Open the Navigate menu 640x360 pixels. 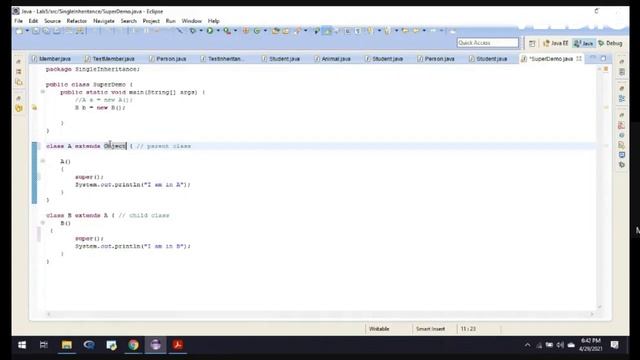pyautogui.click(x=104, y=21)
